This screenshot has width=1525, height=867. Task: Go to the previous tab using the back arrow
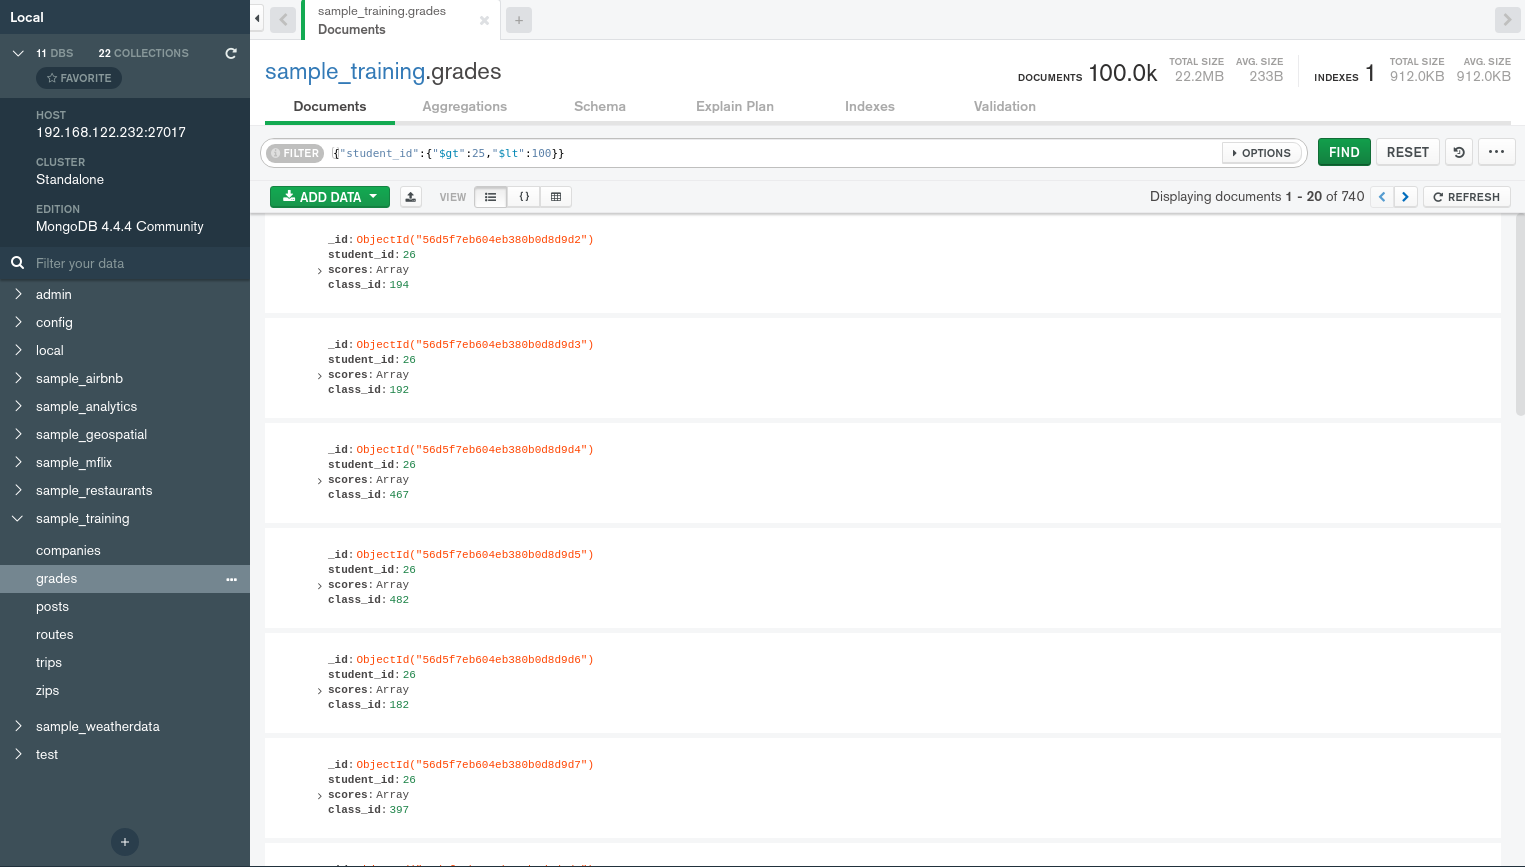click(x=284, y=20)
